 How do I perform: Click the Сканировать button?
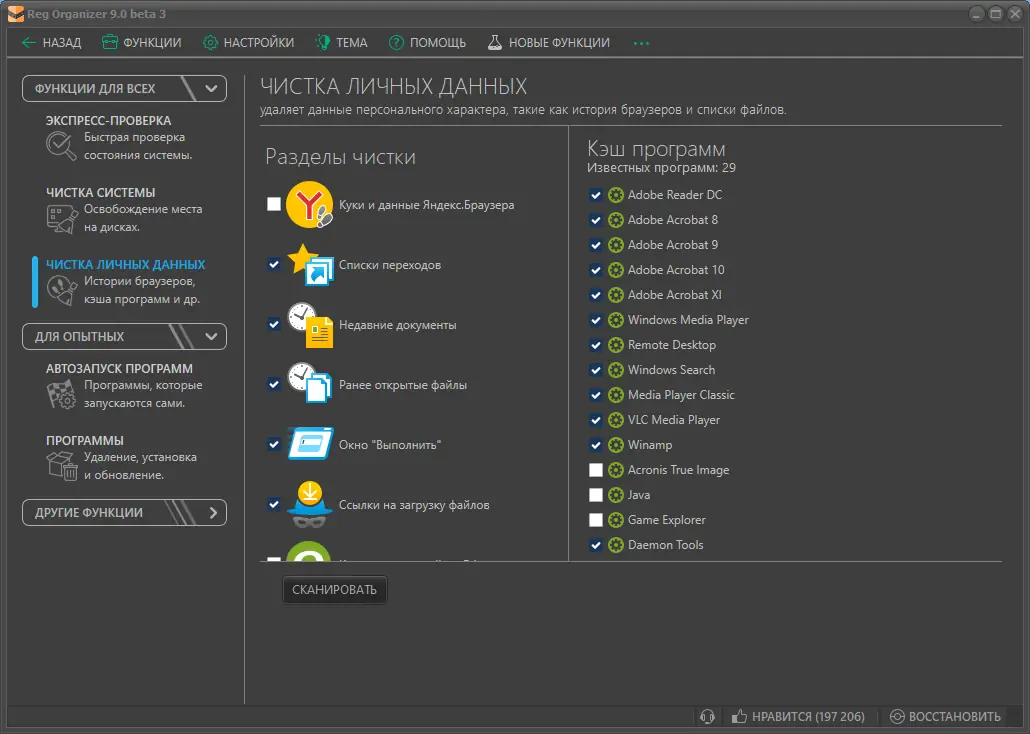click(x=334, y=589)
